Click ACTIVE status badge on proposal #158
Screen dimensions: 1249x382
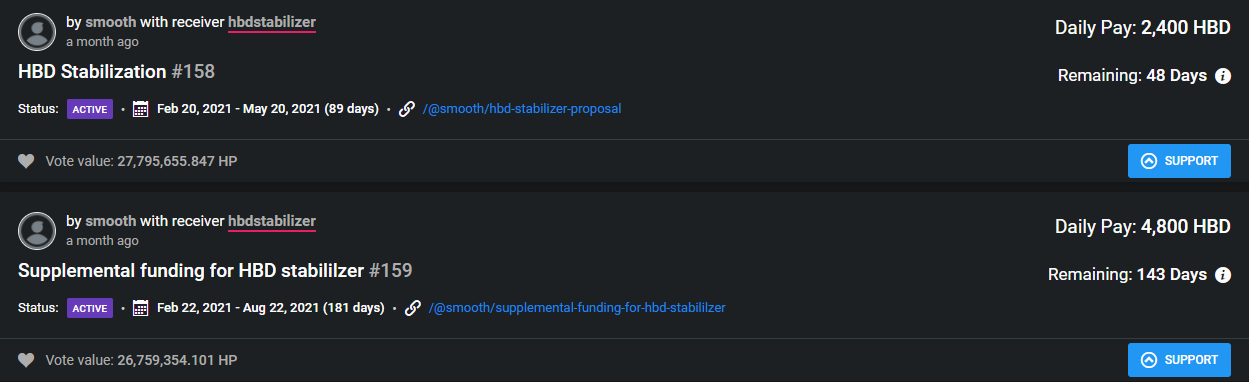coord(90,109)
